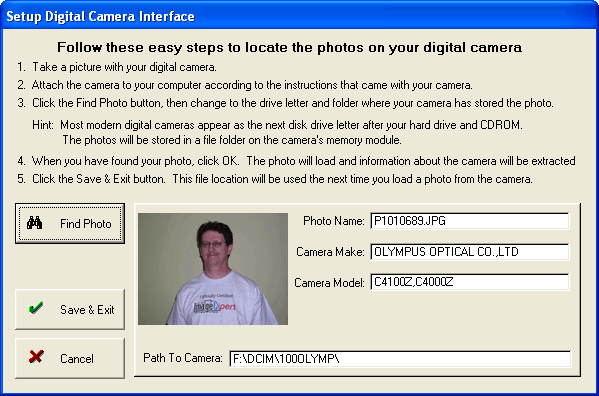Click the binoculars icon on Find Photo
599x396 pixels.
[x=34, y=223]
